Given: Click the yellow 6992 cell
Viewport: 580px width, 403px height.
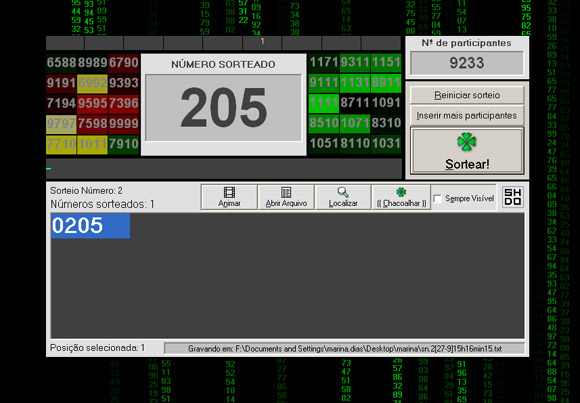Looking at the screenshot, I should pos(92,83).
